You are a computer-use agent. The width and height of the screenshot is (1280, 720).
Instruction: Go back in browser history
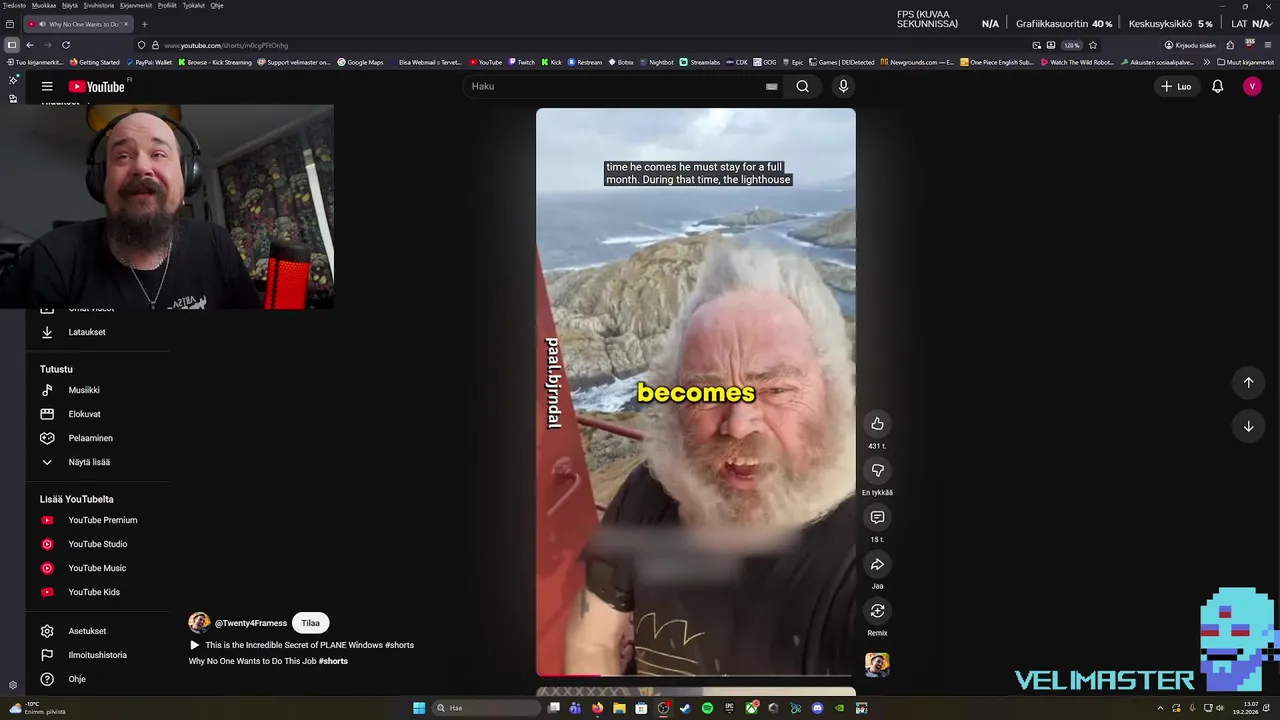click(x=30, y=45)
